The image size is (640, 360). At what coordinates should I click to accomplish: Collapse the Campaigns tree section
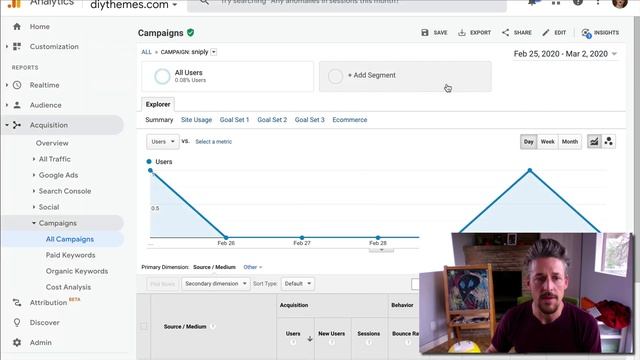click(34, 223)
